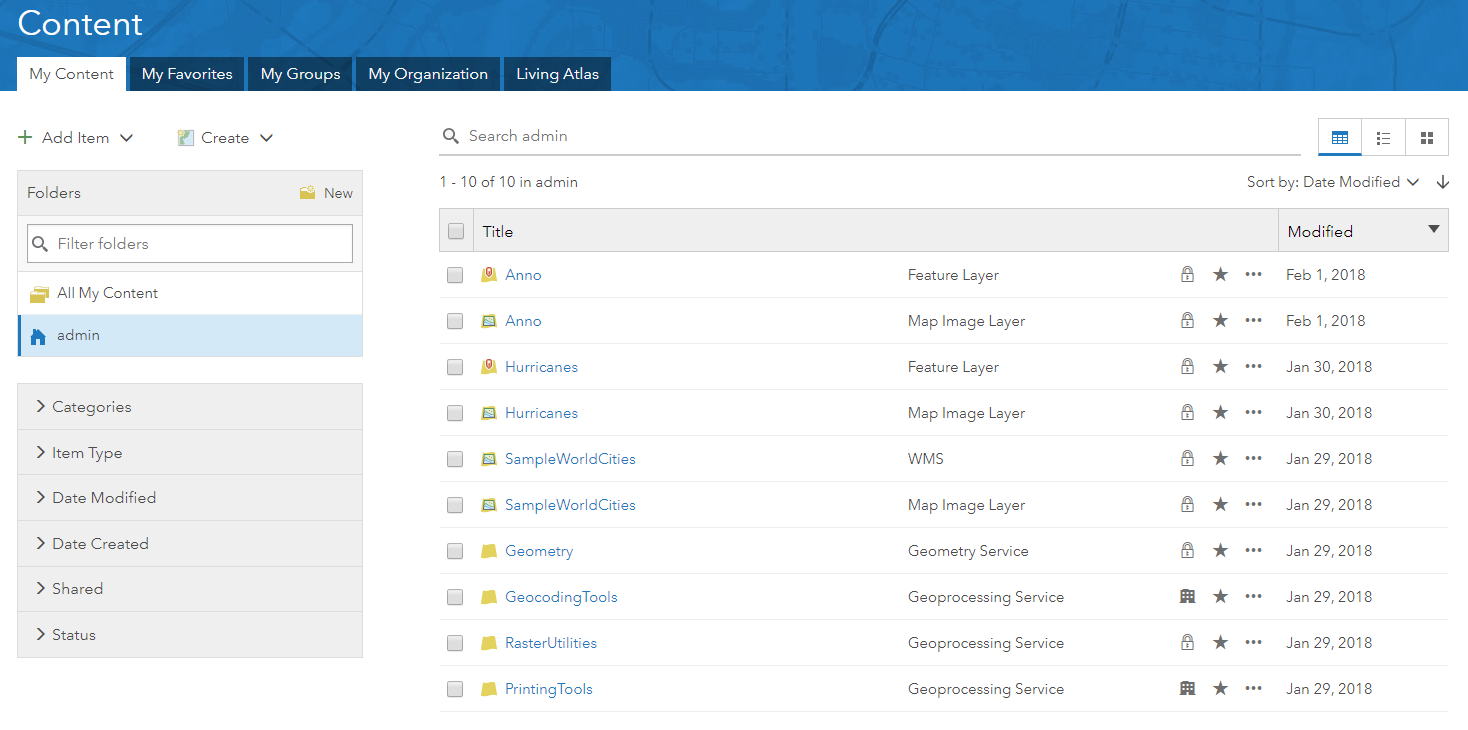Screen dimensions: 1468x730
Task: Open the Anno Feature Layer link
Action: [523, 275]
